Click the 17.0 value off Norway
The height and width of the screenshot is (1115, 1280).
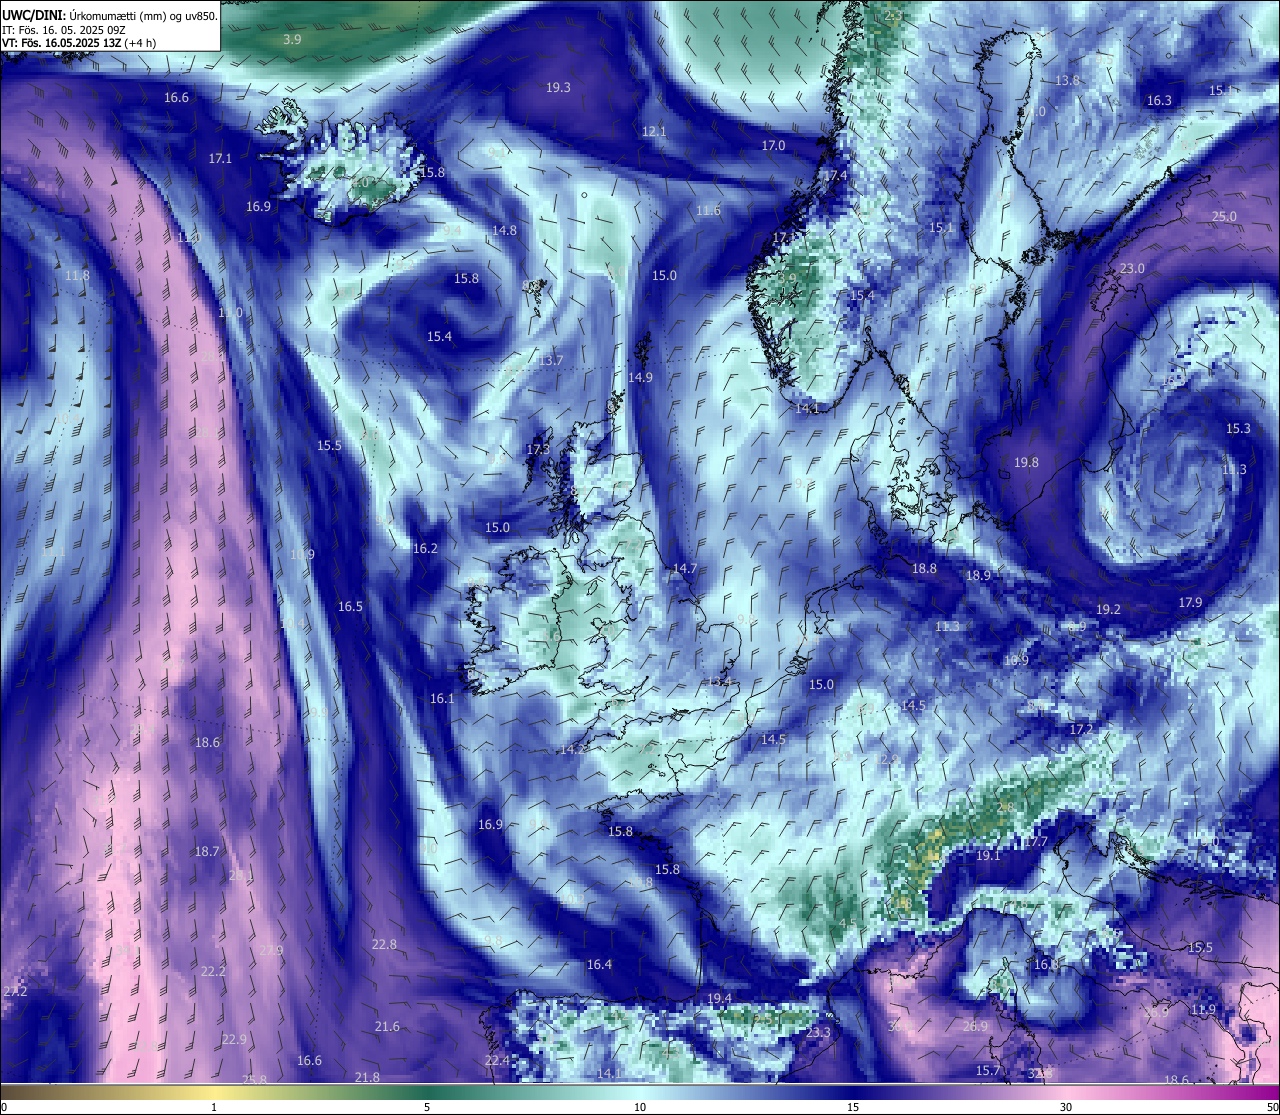[773, 146]
